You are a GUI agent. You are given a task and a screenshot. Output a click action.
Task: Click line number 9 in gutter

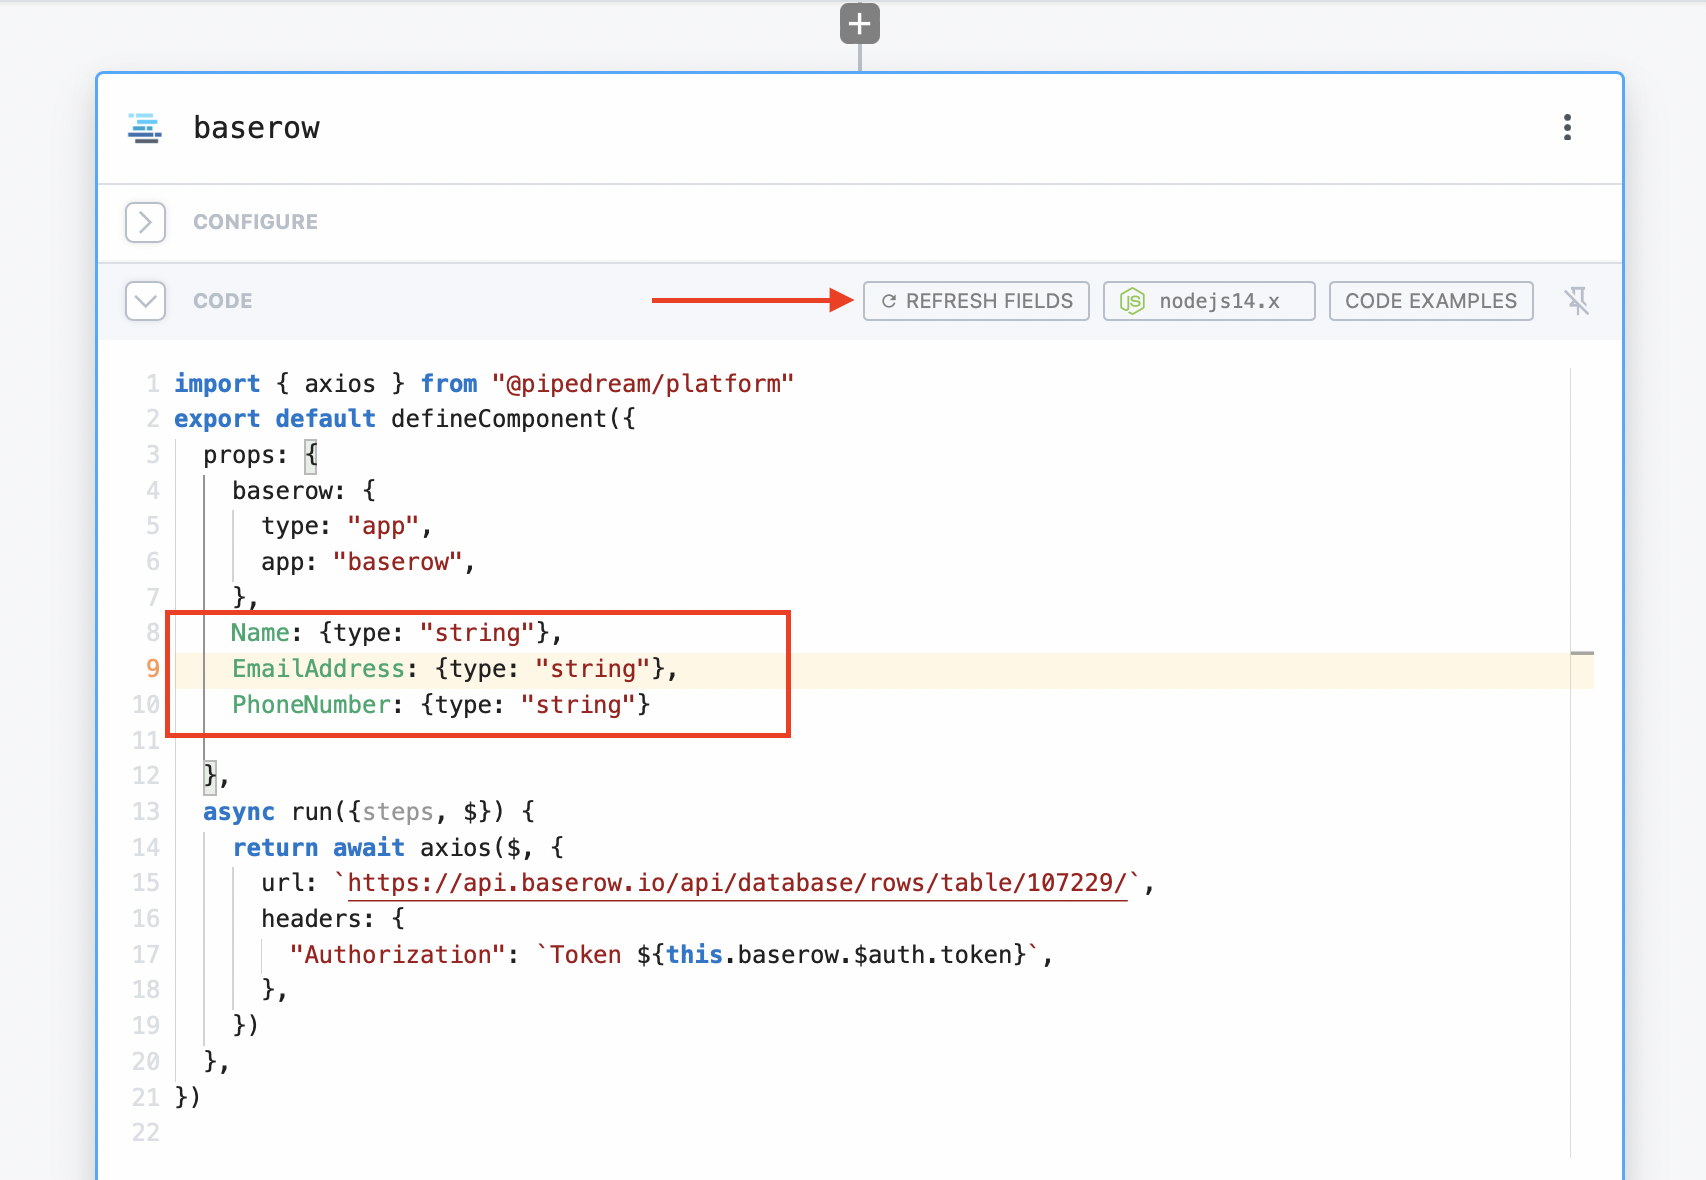(x=152, y=669)
